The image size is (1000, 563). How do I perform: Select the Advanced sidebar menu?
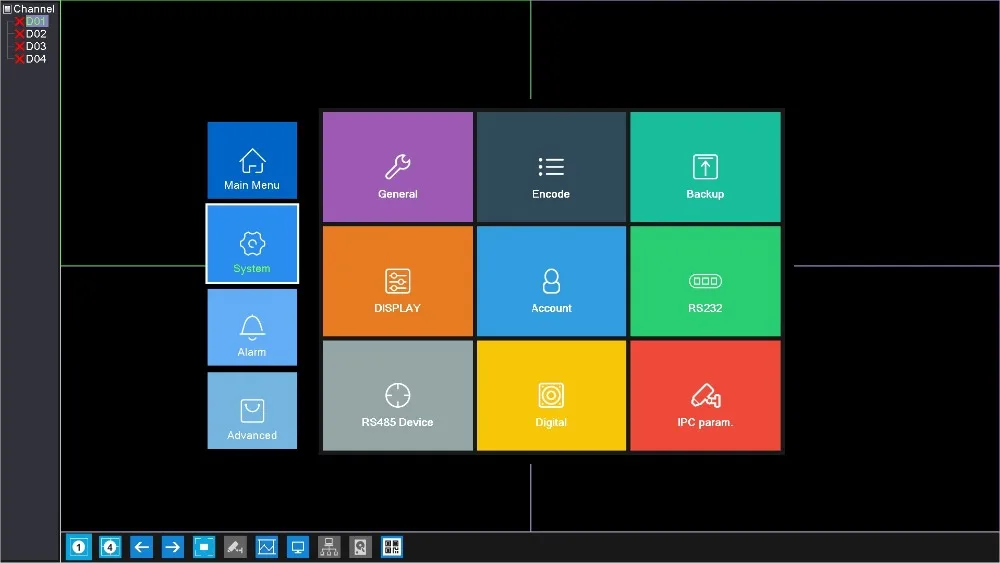pos(252,411)
